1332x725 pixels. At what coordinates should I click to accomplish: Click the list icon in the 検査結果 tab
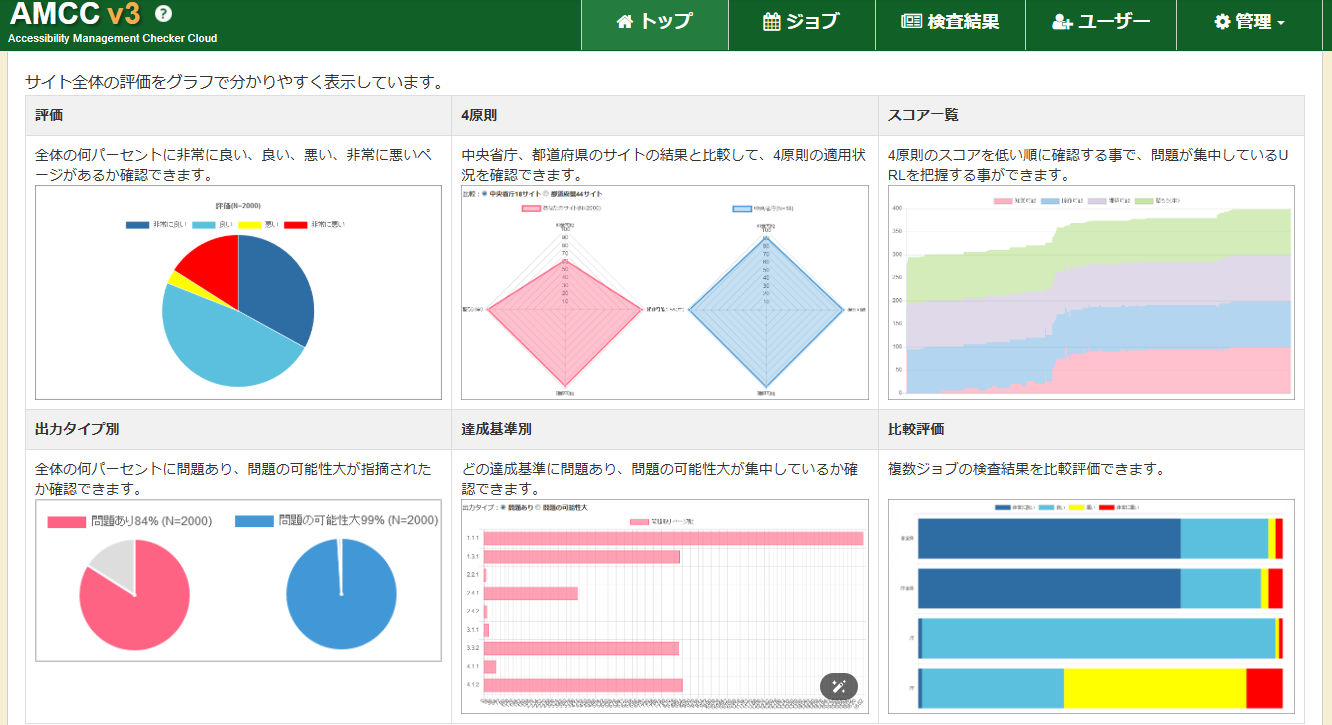pos(911,21)
